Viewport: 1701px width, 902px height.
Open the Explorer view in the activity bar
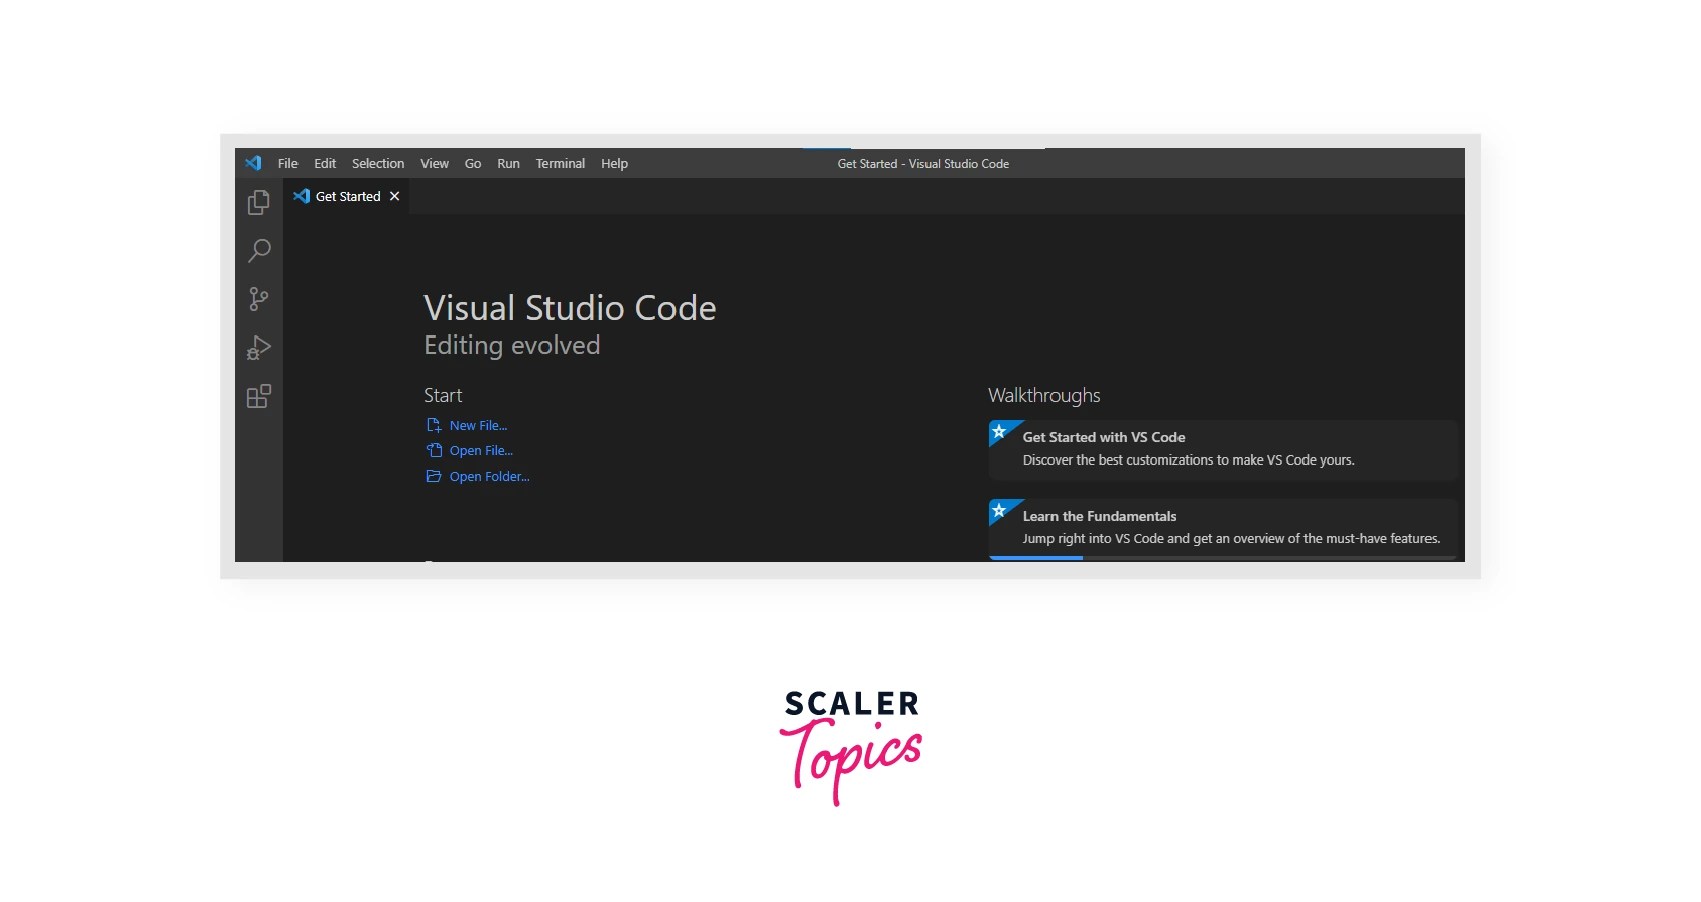click(258, 202)
